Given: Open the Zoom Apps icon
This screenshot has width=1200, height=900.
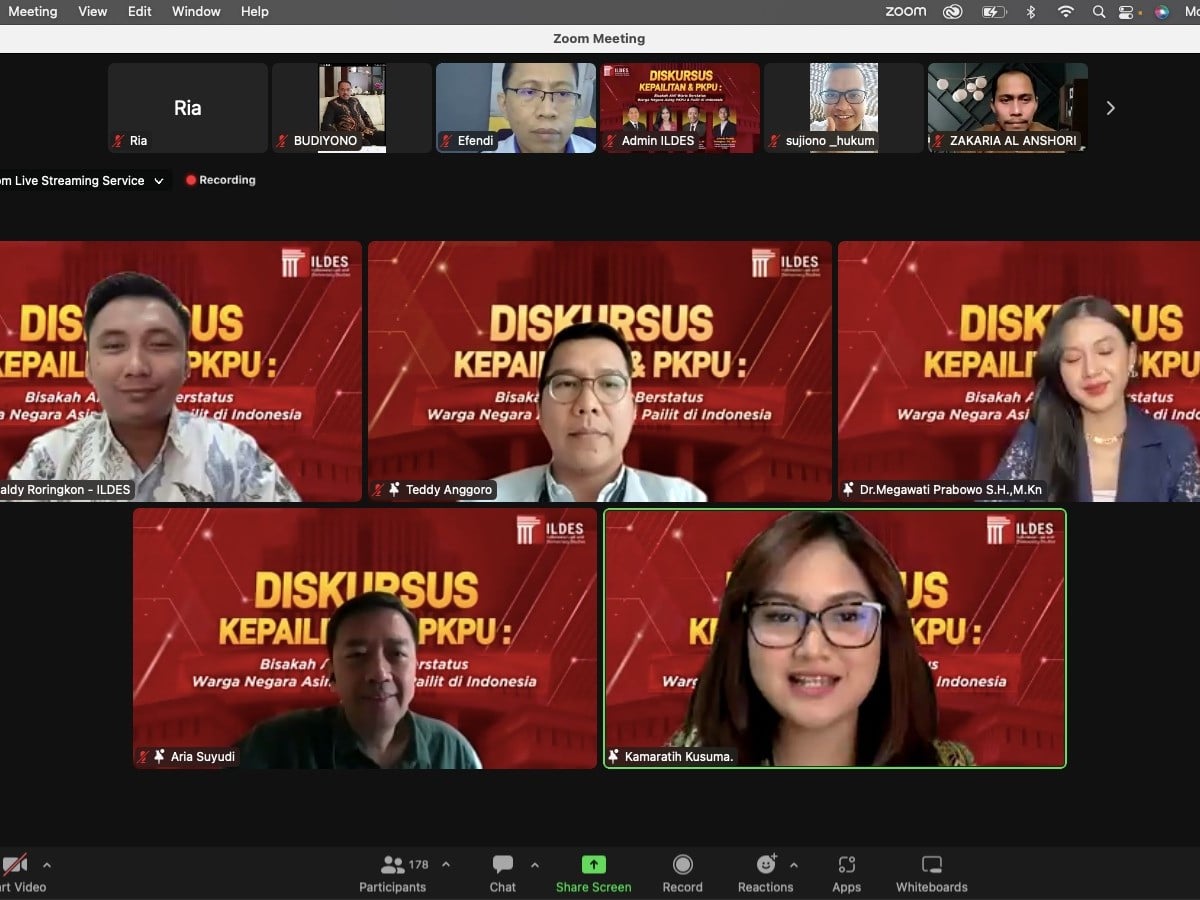Looking at the screenshot, I should tap(846, 864).
